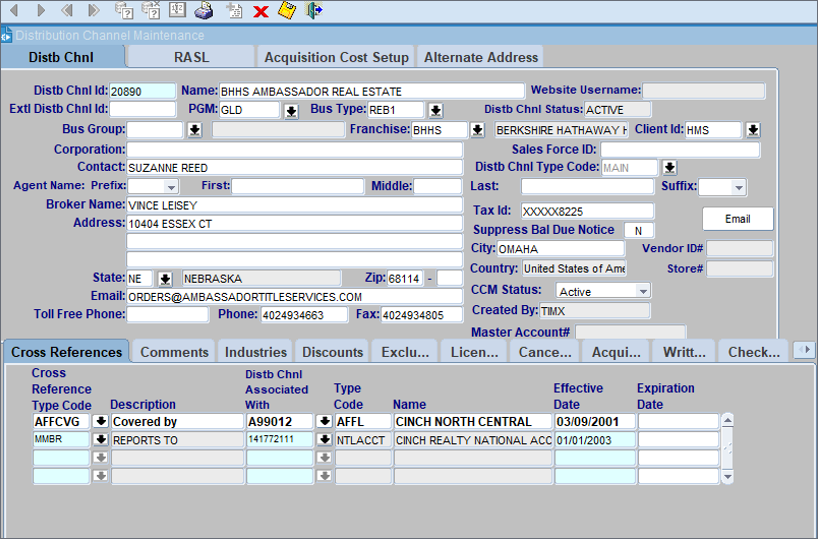Click the Phone field 4024934663
818x539 pixels.
pos(304,315)
